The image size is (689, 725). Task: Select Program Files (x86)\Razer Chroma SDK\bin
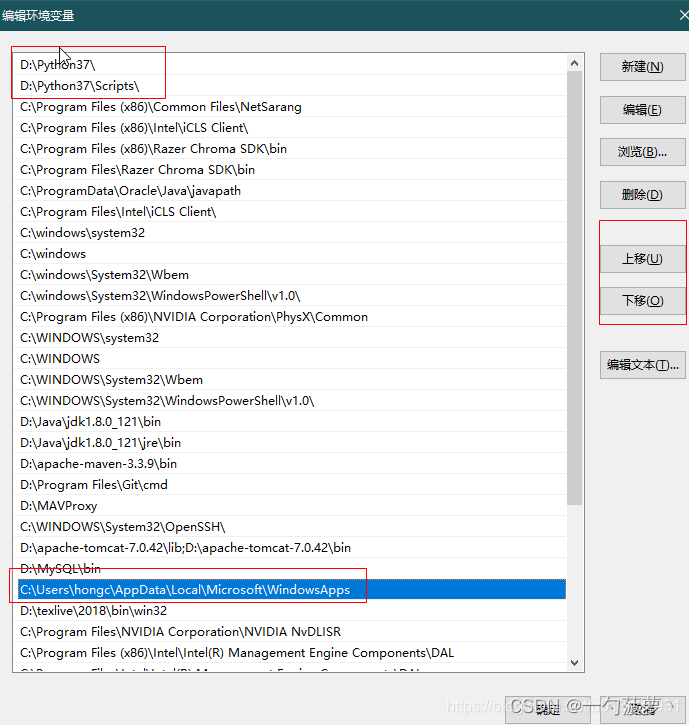289,149
